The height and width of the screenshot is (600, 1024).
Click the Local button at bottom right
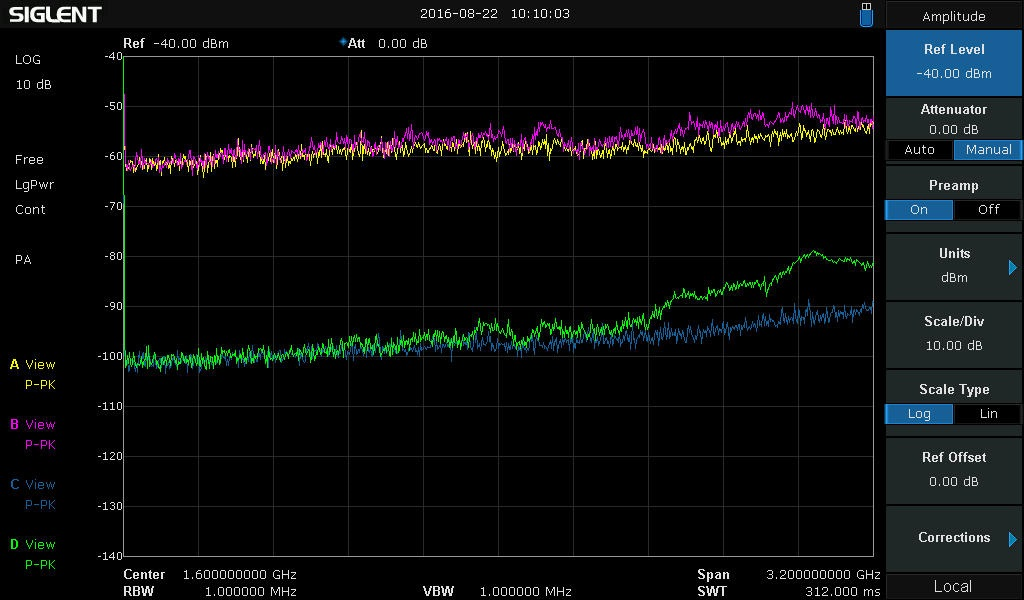point(954,586)
